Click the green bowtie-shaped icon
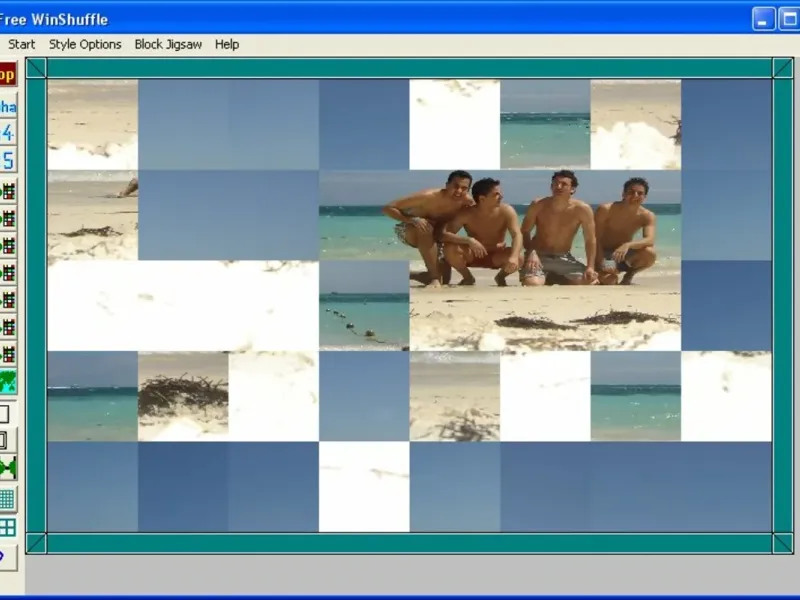 pyautogui.click(x=8, y=467)
